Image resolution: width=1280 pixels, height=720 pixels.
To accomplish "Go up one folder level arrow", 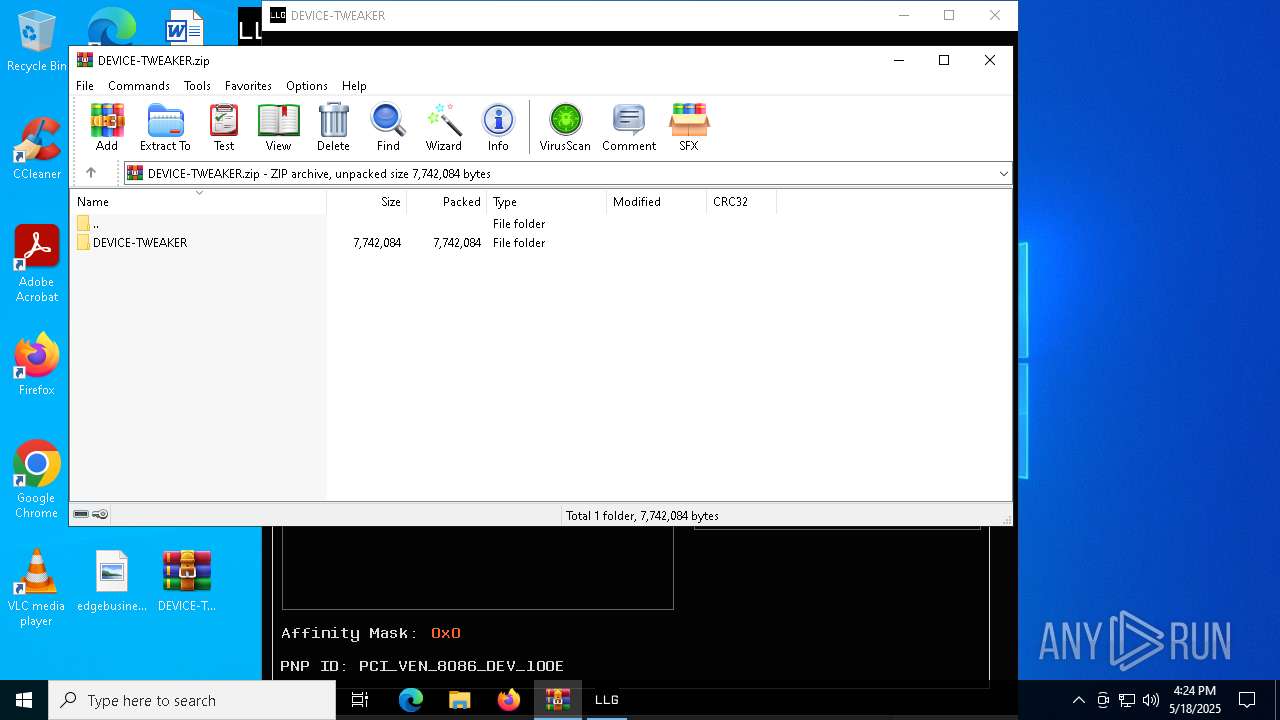I will coord(91,173).
